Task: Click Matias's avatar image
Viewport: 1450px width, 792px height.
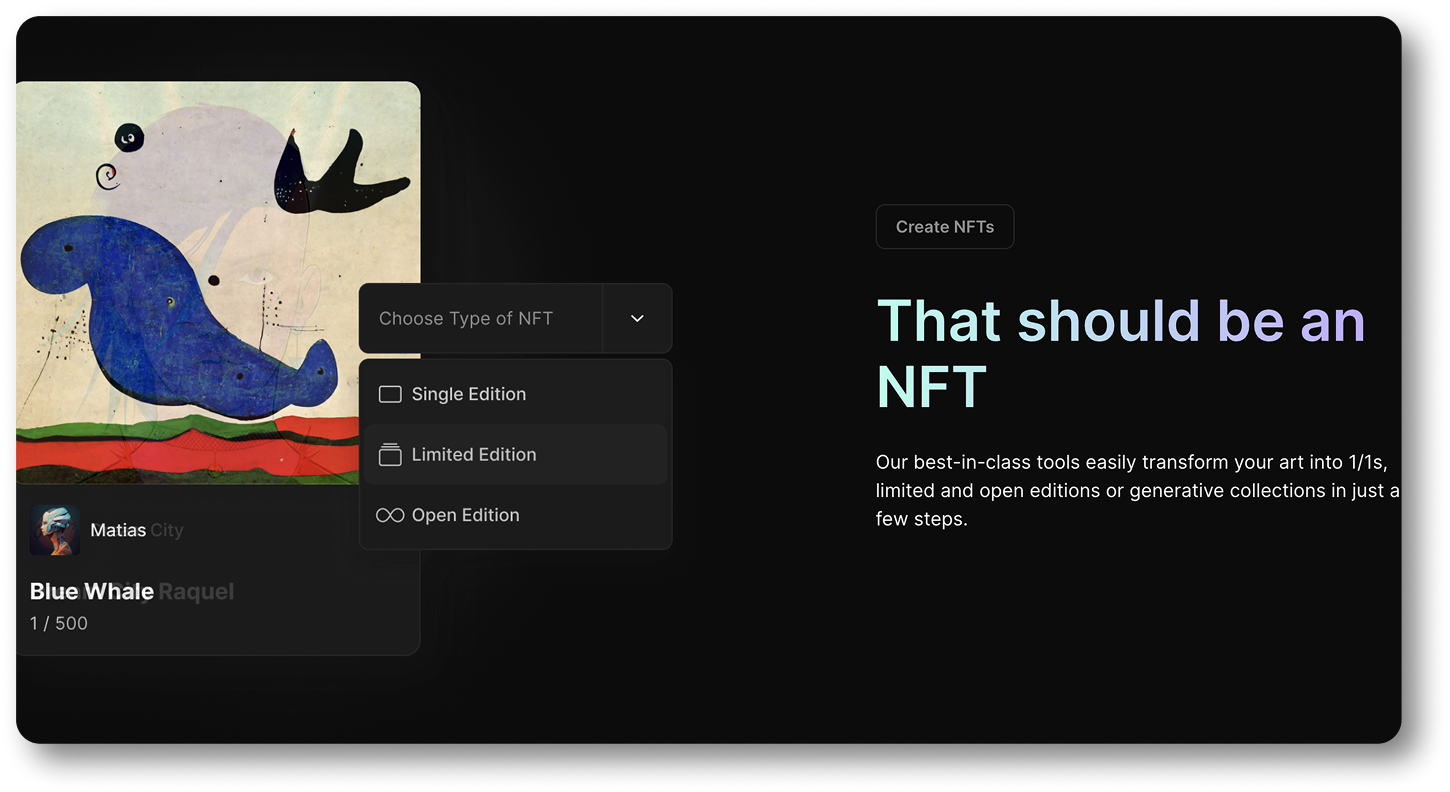Action: [55, 530]
